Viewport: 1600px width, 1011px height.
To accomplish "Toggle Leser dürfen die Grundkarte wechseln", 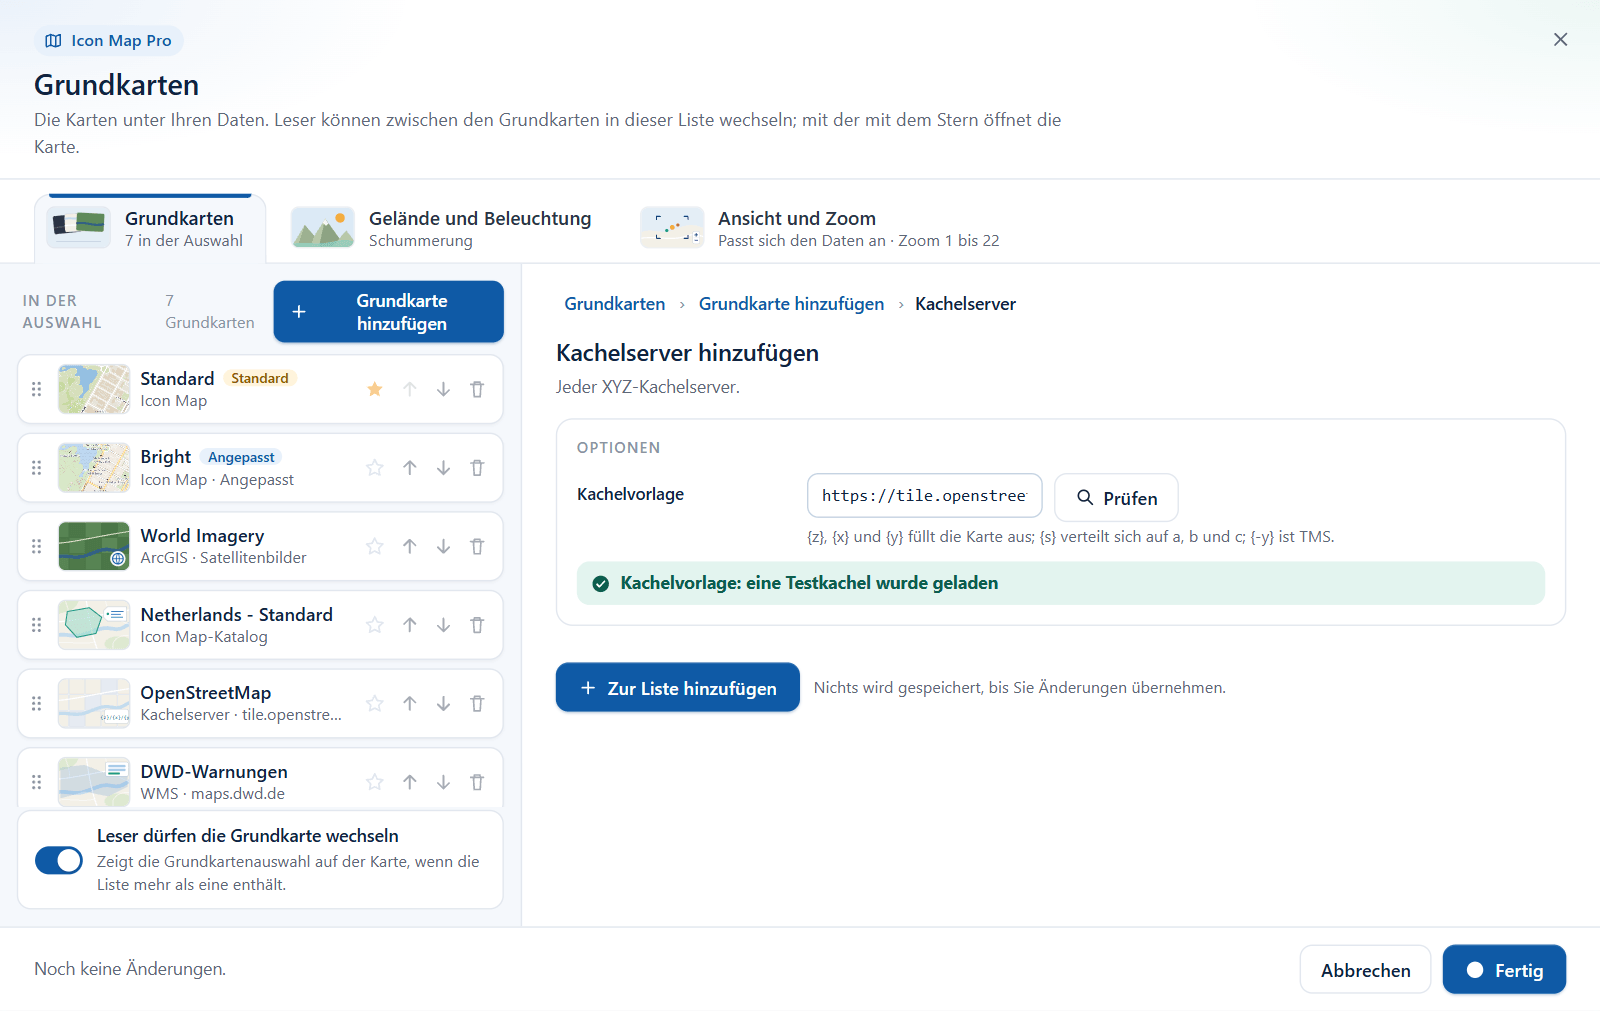I will click(x=59, y=860).
